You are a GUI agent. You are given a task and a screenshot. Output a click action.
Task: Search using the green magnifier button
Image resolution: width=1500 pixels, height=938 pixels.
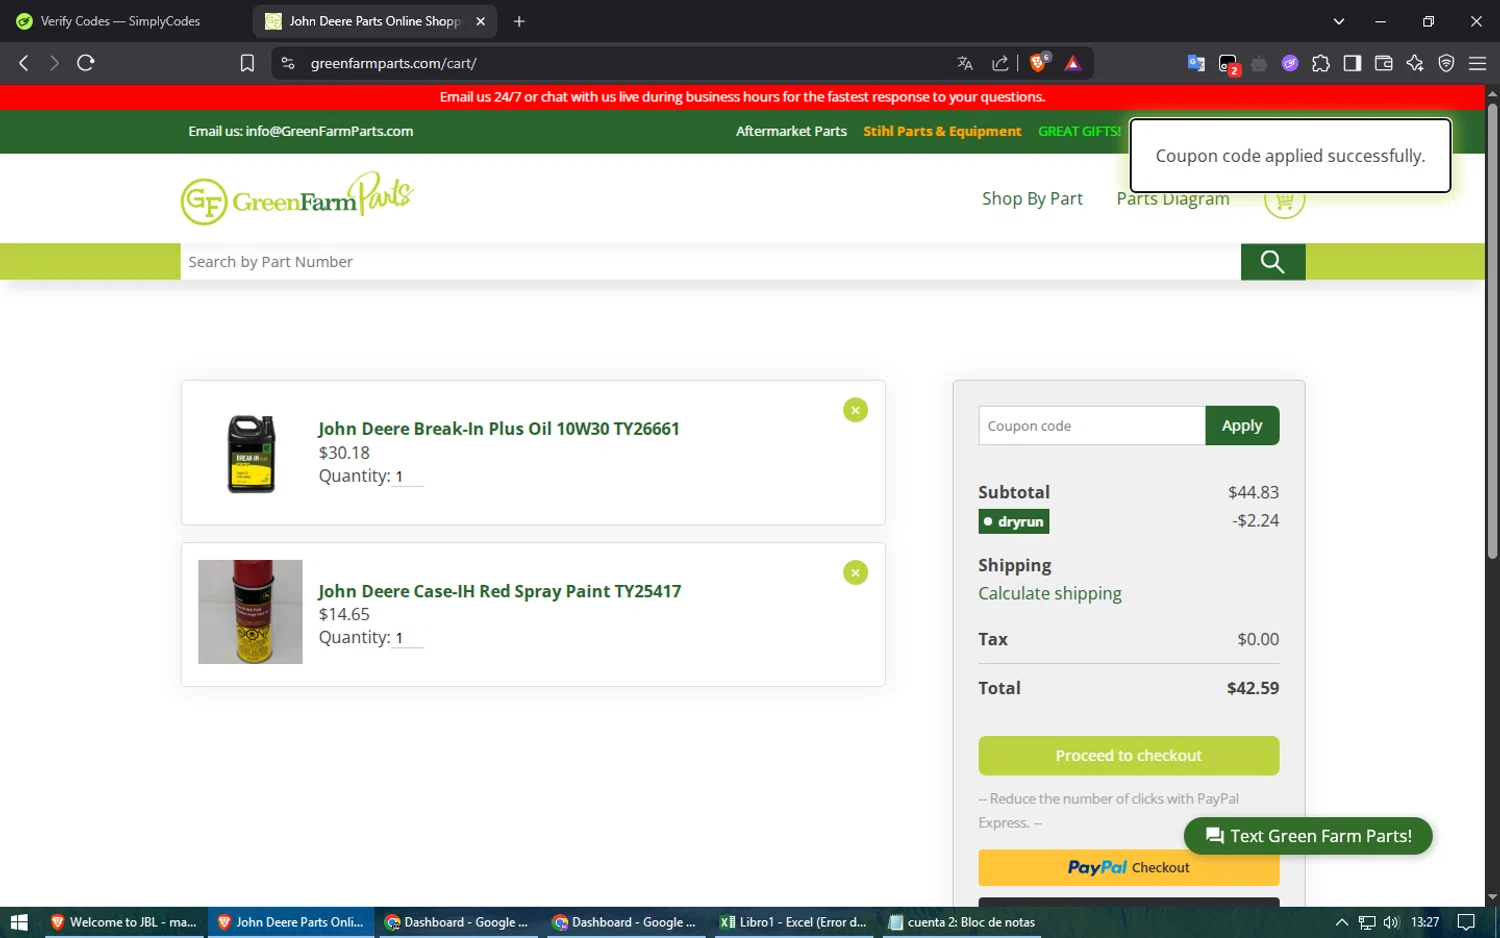1273,262
